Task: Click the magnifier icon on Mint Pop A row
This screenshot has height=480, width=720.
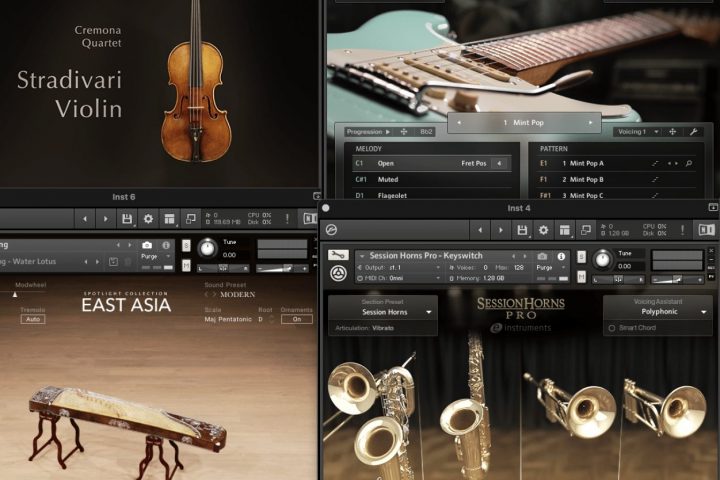Action: pos(690,163)
